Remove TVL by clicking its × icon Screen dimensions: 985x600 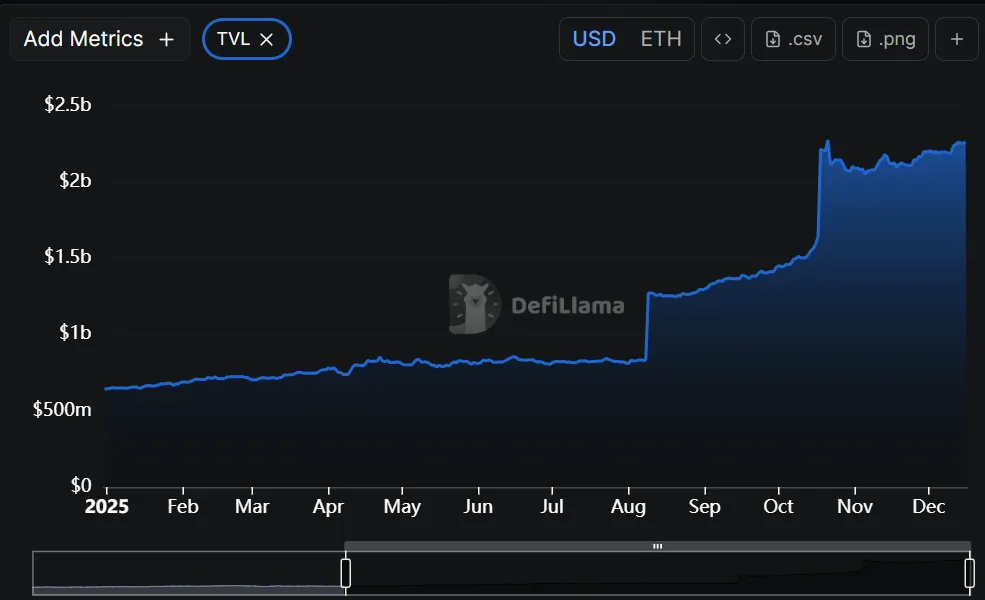pos(265,38)
